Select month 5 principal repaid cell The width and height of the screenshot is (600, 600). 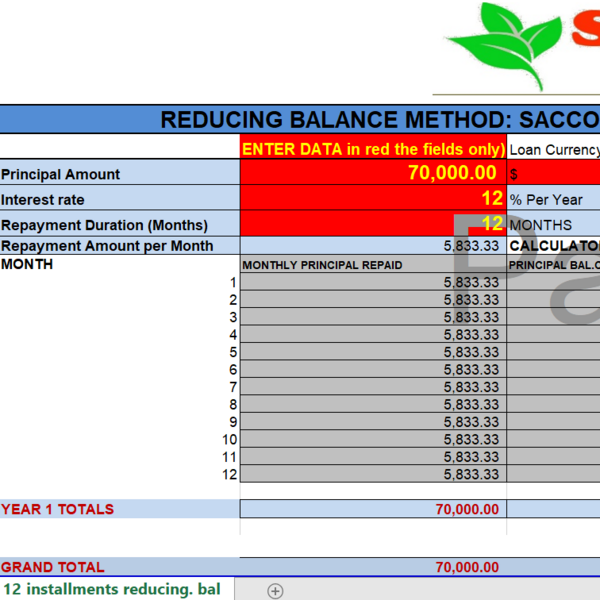(x=373, y=352)
